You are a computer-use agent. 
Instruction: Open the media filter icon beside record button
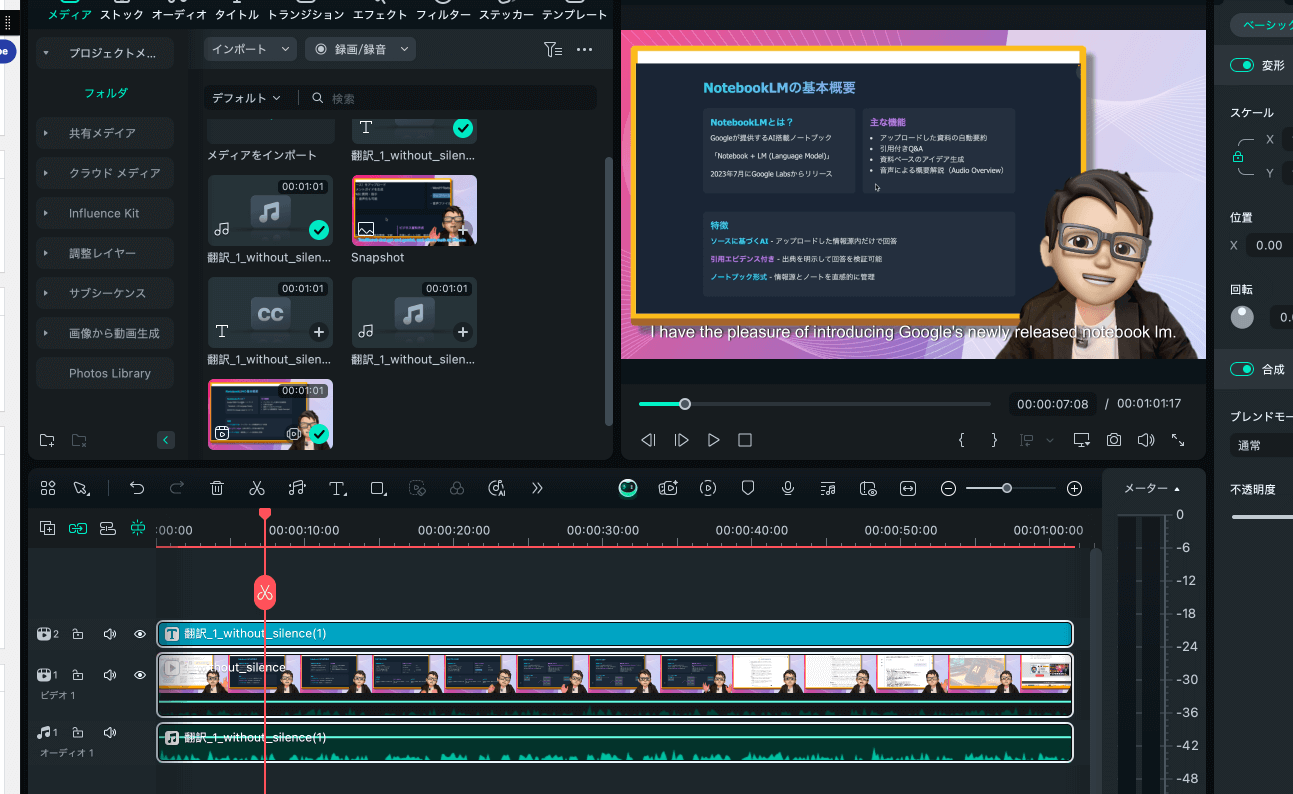(x=552, y=49)
